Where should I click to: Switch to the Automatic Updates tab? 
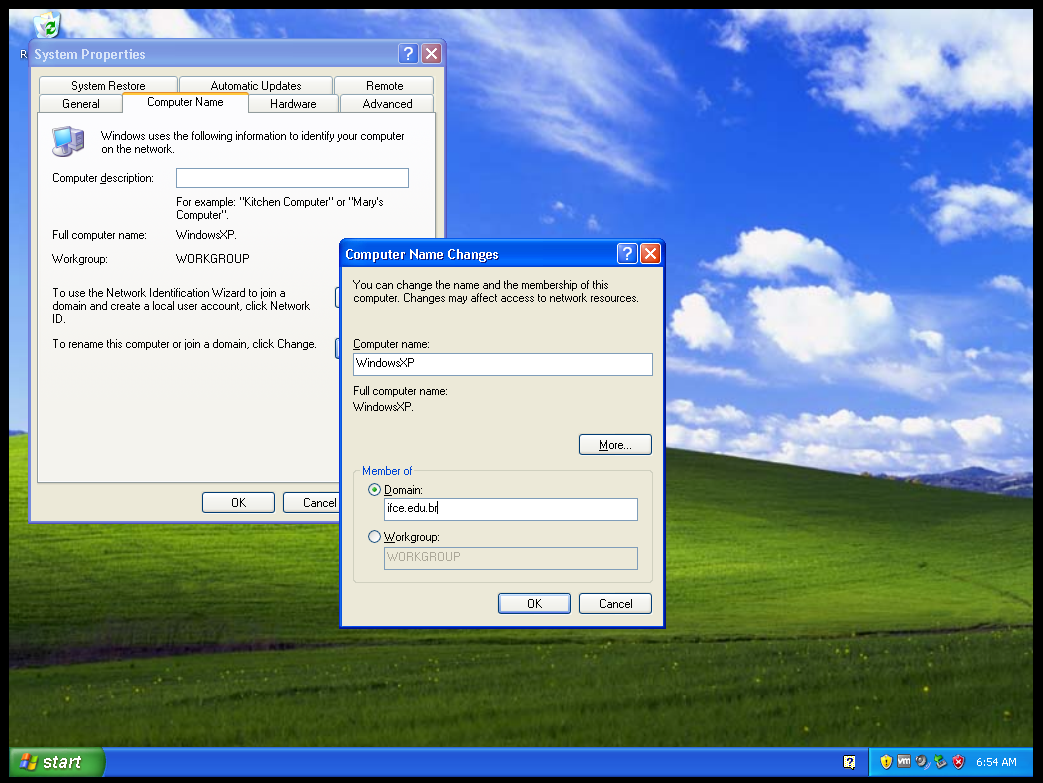pyautogui.click(x=256, y=85)
